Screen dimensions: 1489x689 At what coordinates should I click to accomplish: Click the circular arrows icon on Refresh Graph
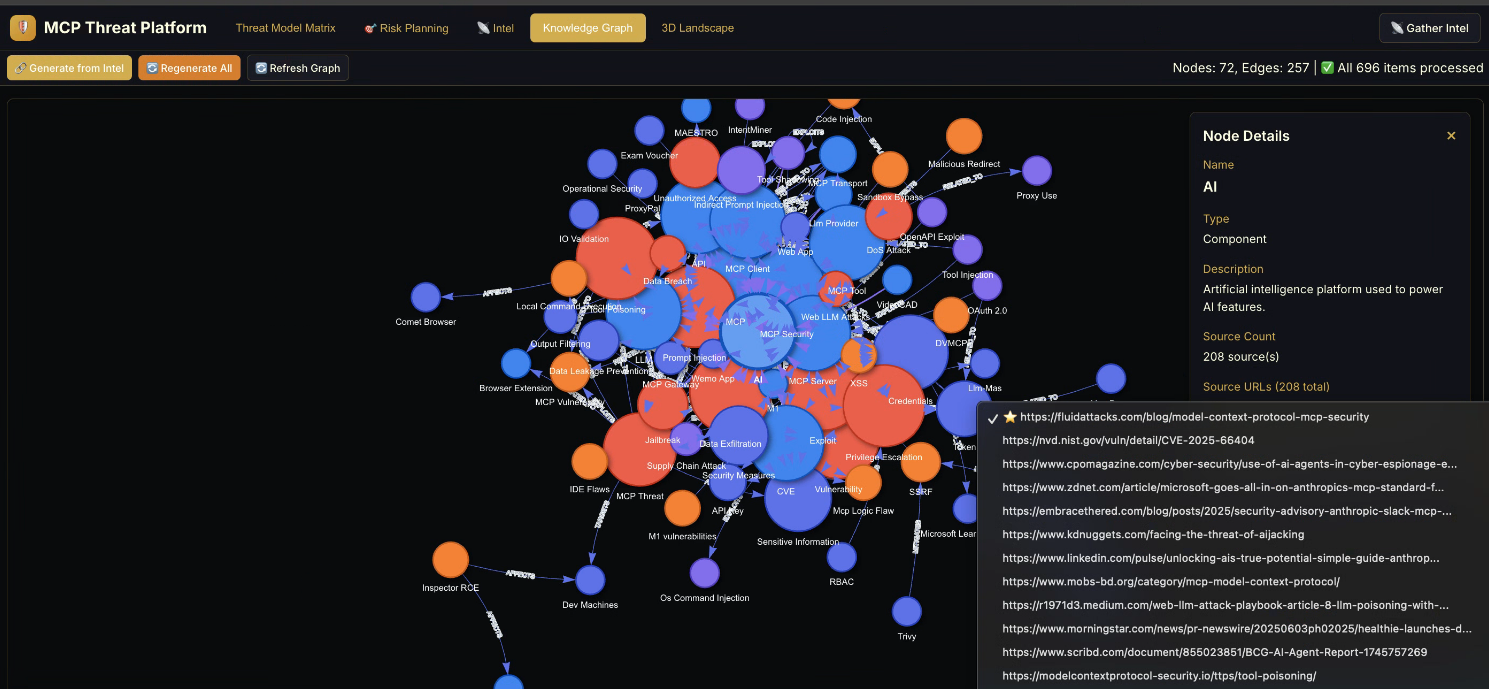point(261,67)
